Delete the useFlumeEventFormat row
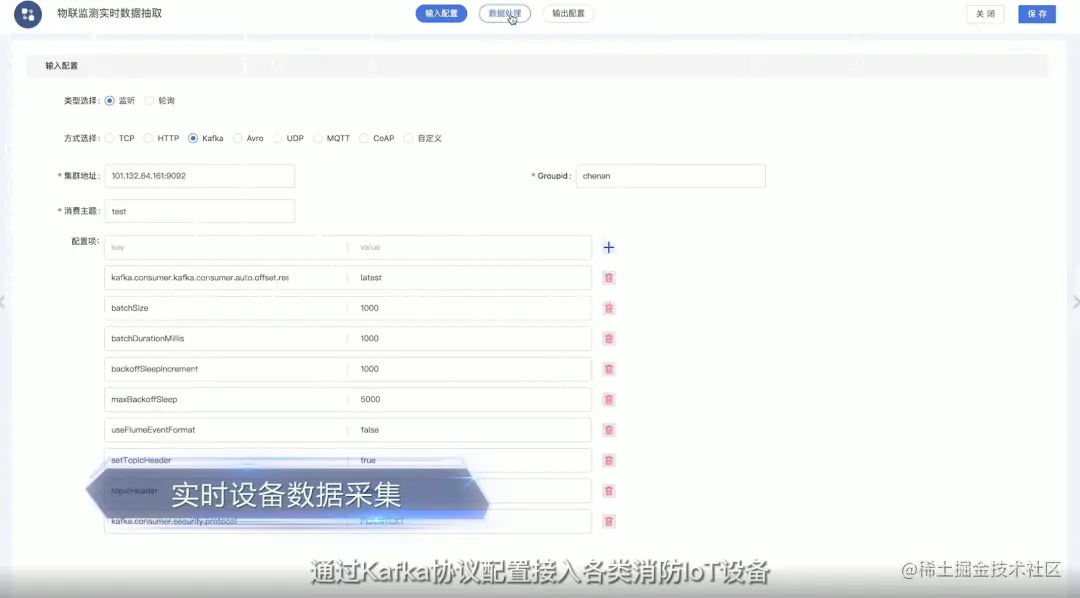This screenshot has height=598, width=1080. 609,429
